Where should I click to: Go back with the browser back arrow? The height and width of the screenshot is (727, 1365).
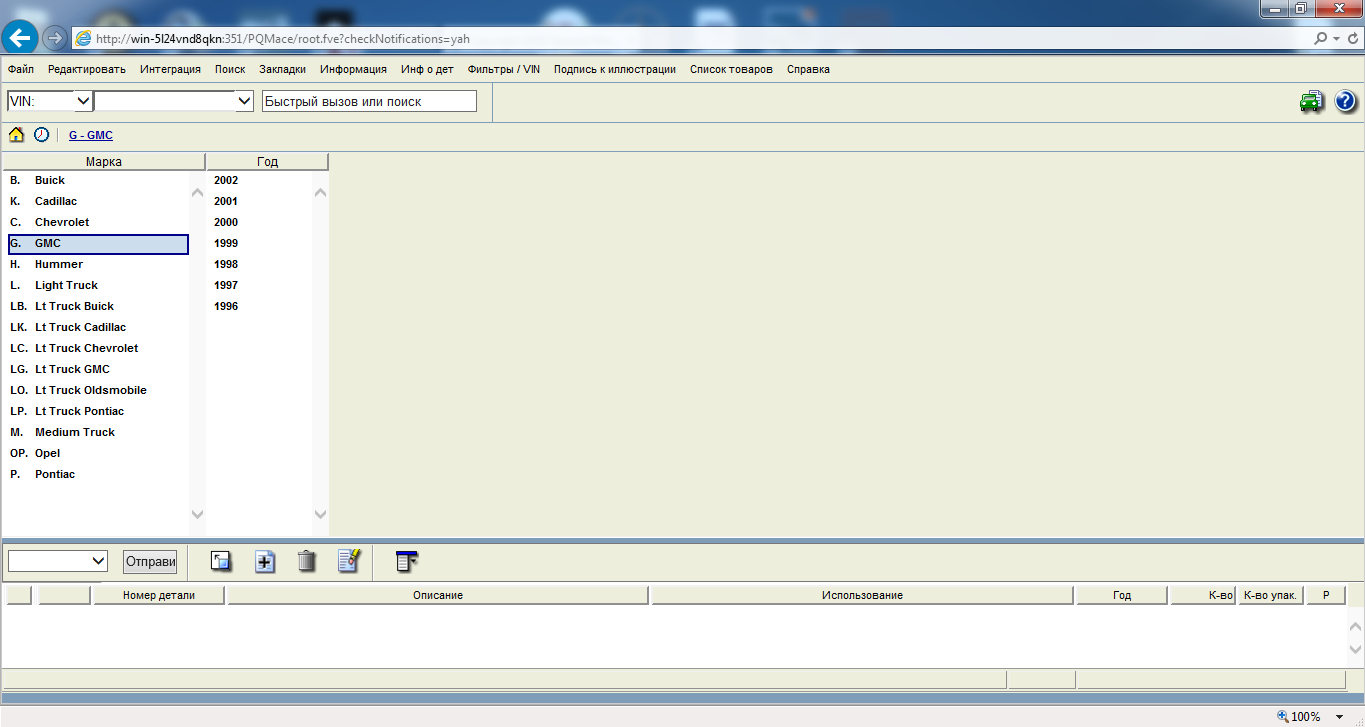point(20,39)
